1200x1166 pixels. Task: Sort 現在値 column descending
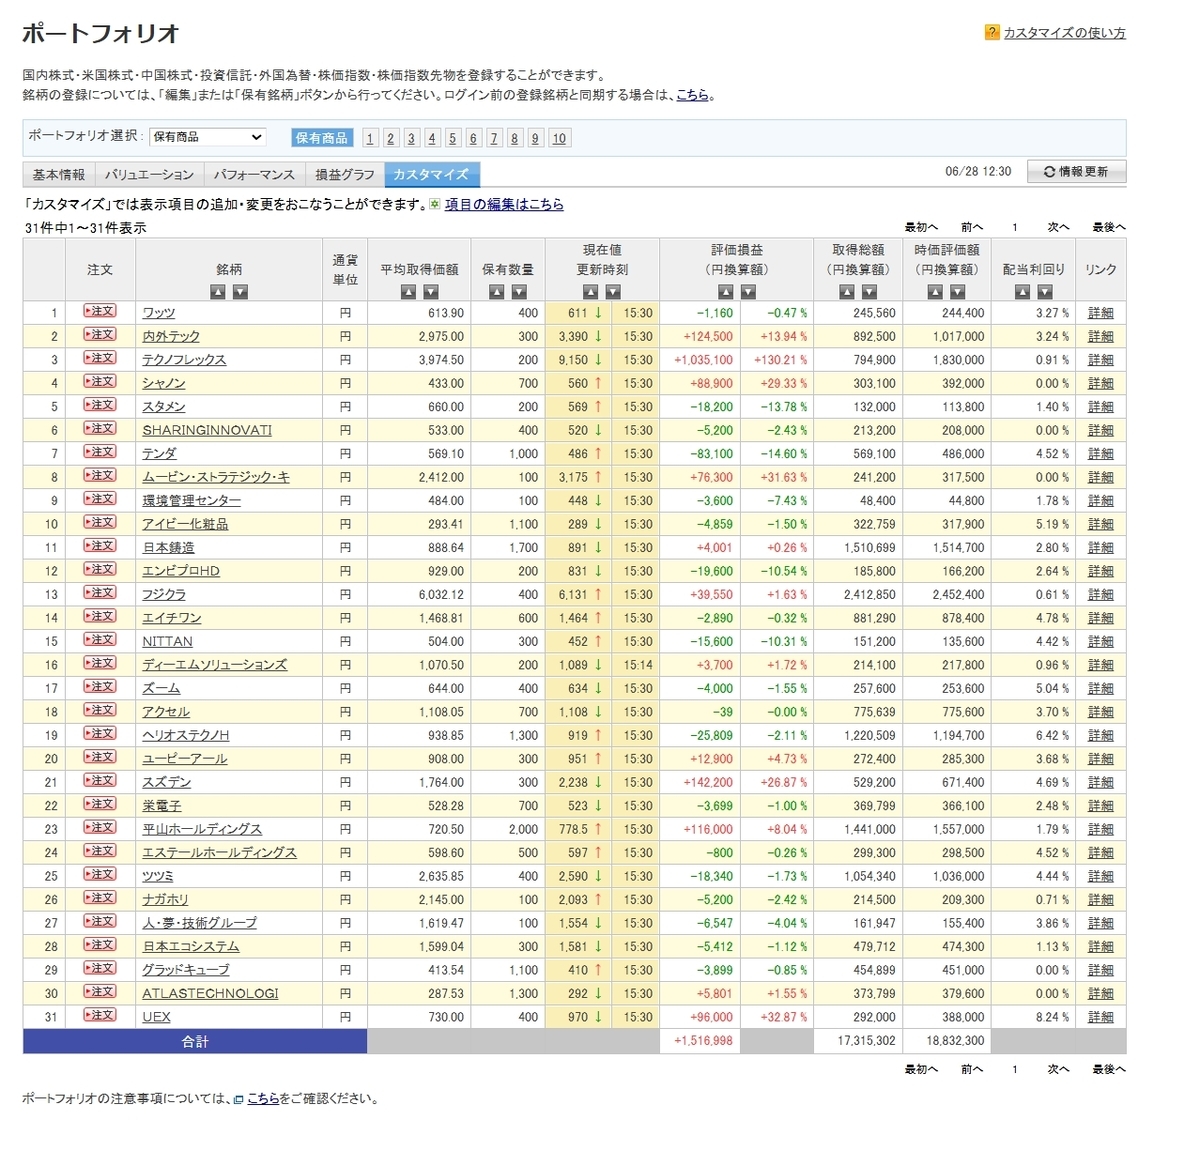click(613, 292)
